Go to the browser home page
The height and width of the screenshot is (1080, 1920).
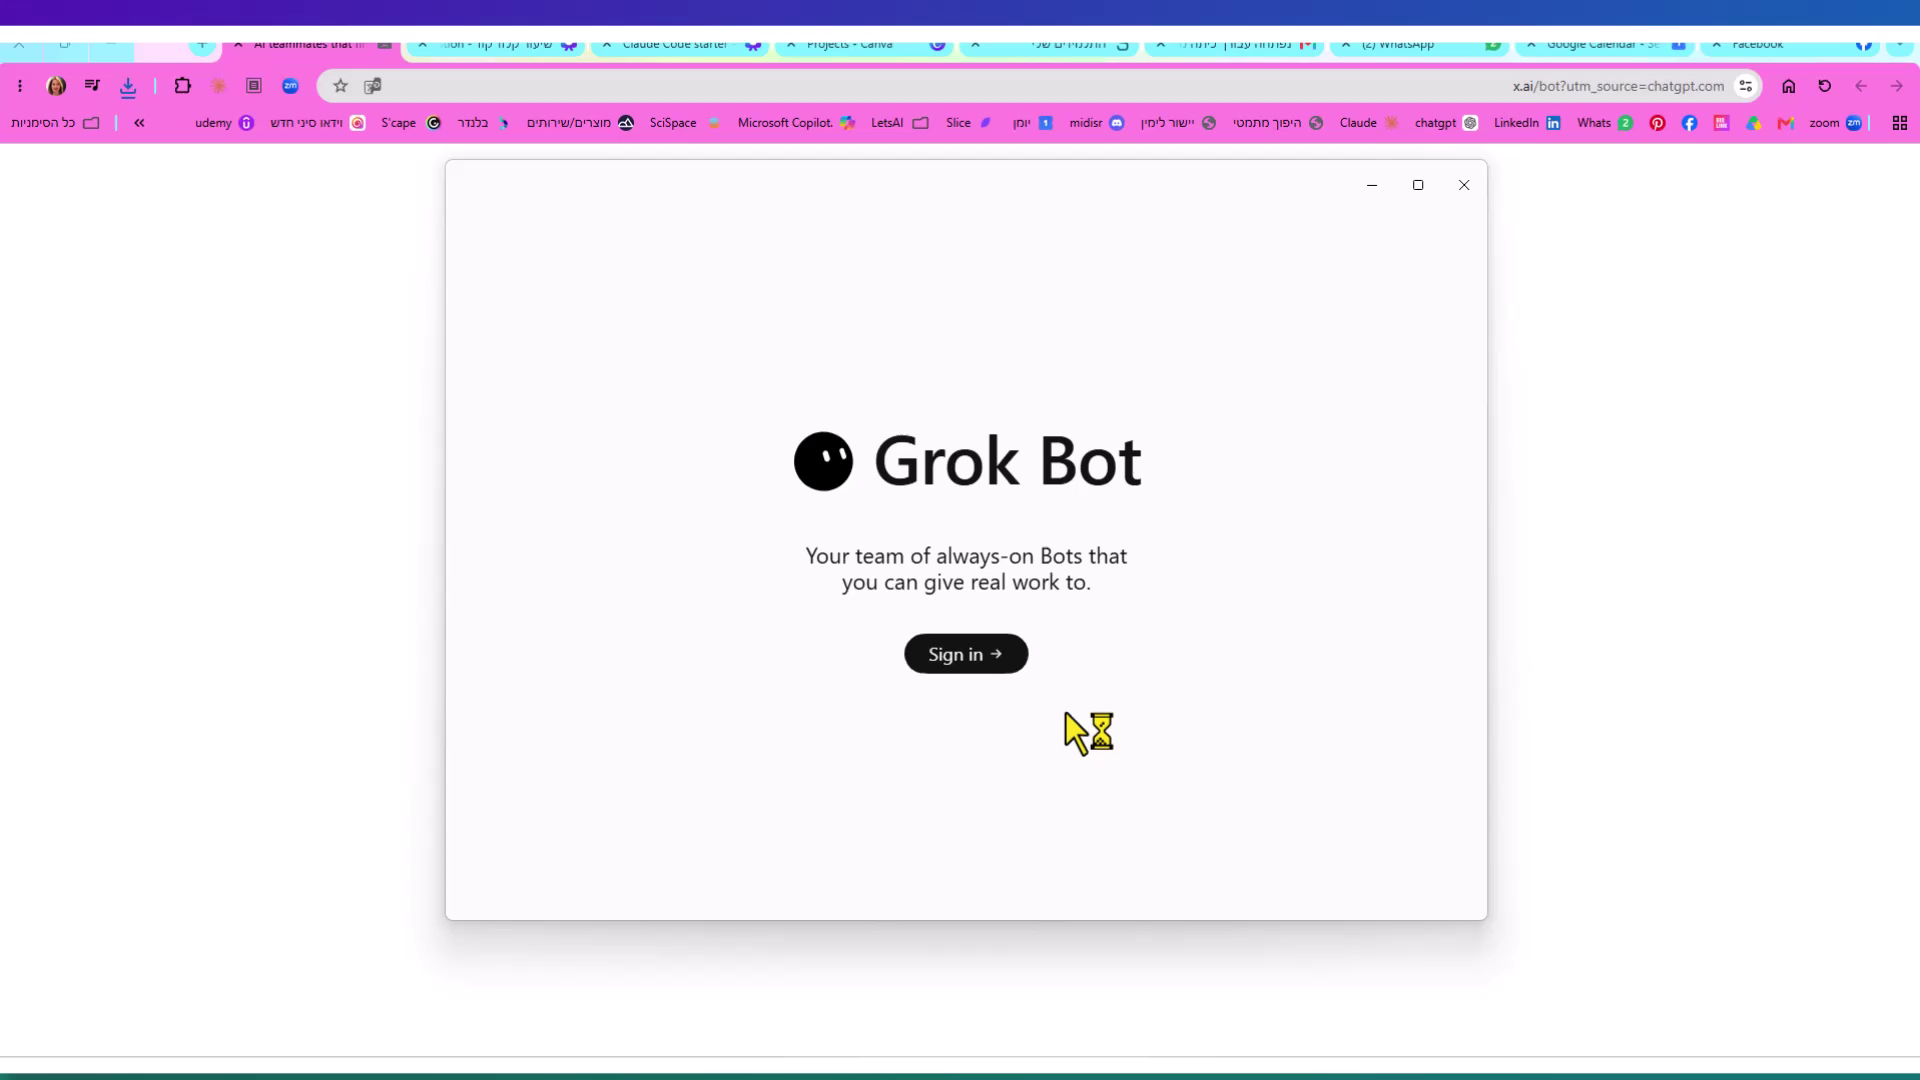coord(1789,86)
